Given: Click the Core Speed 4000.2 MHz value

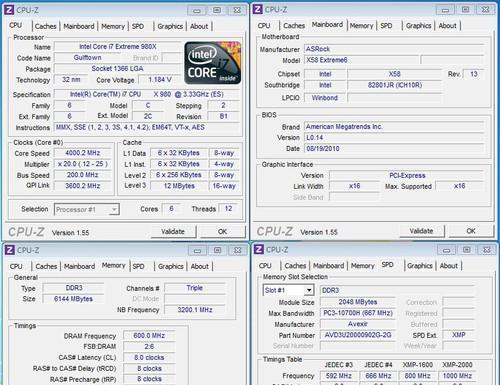Looking at the screenshot, I should click(x=83, y=153).
